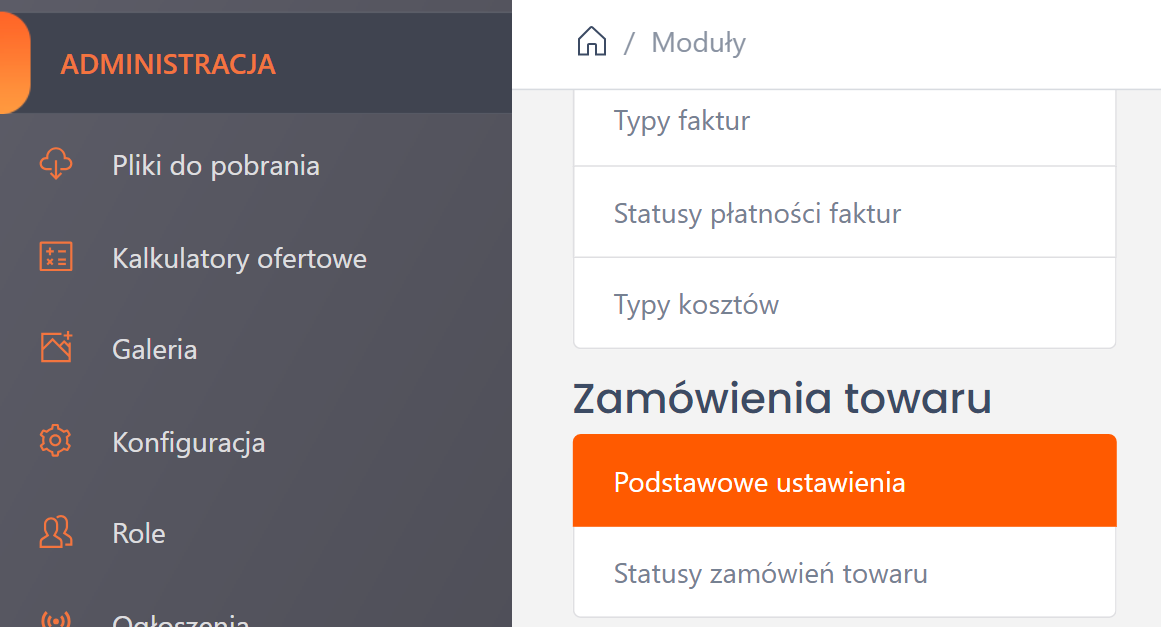Image resolution: width=1161 pixels, height=627 pixels.
Task: Click the calculator icon for Kalkulatory ofertowe
Action: pyautogui.click(x=56, y=257)
